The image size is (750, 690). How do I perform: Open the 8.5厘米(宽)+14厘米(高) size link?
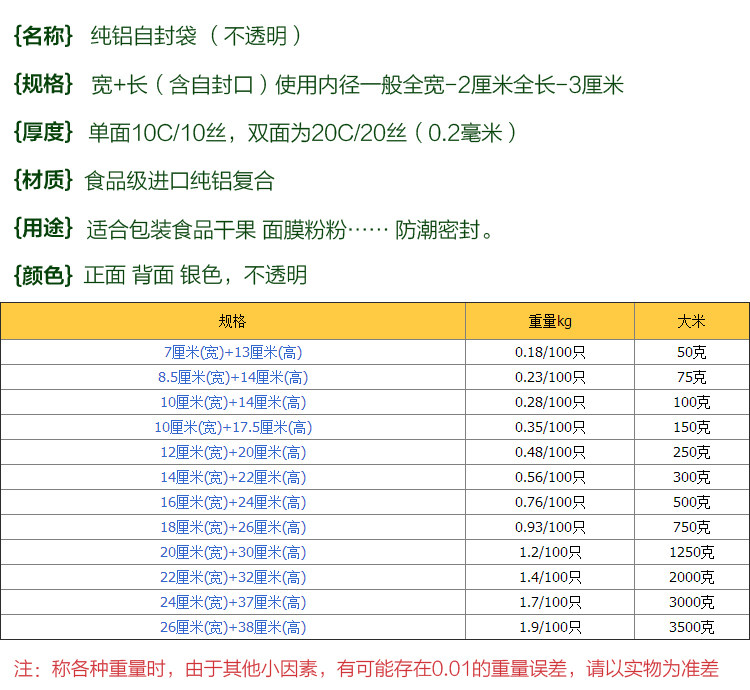[x=233, y=377]
